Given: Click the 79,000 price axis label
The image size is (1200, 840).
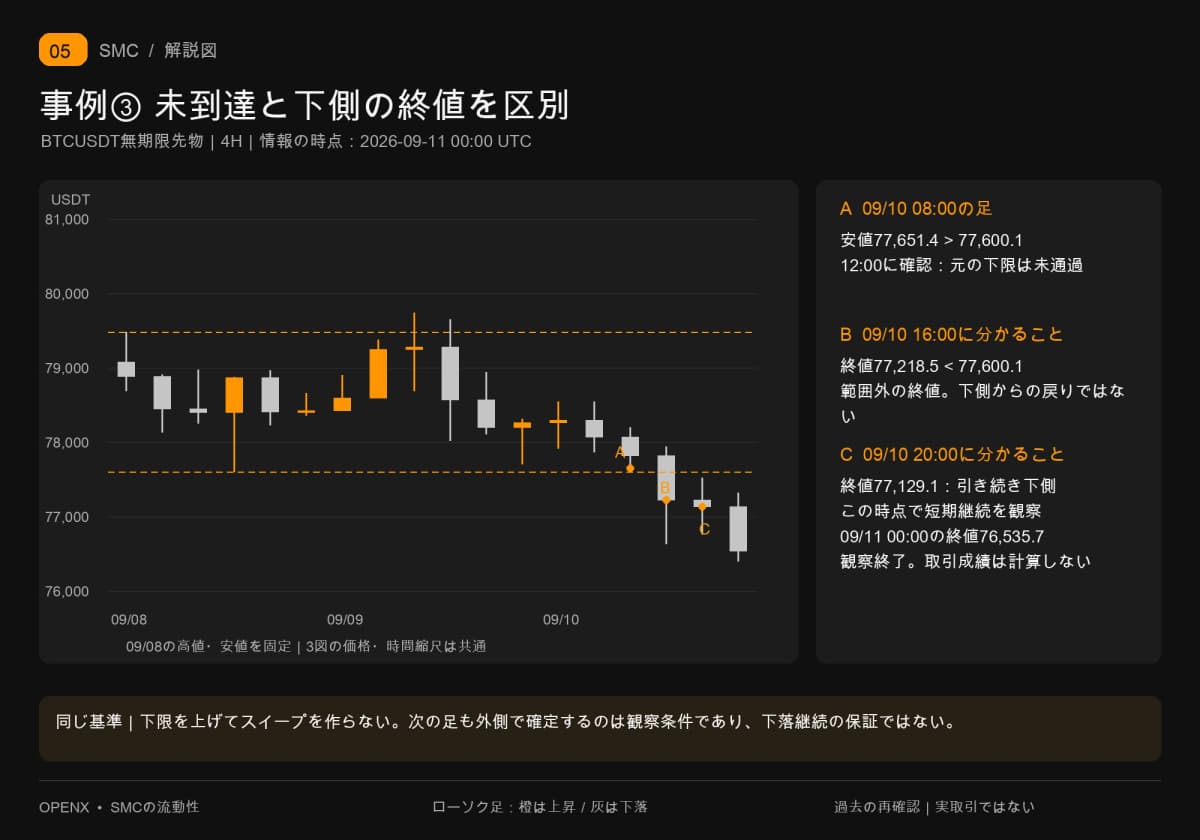Looking at the screenshot, I should pyautogui.click(x=68, y=368).
